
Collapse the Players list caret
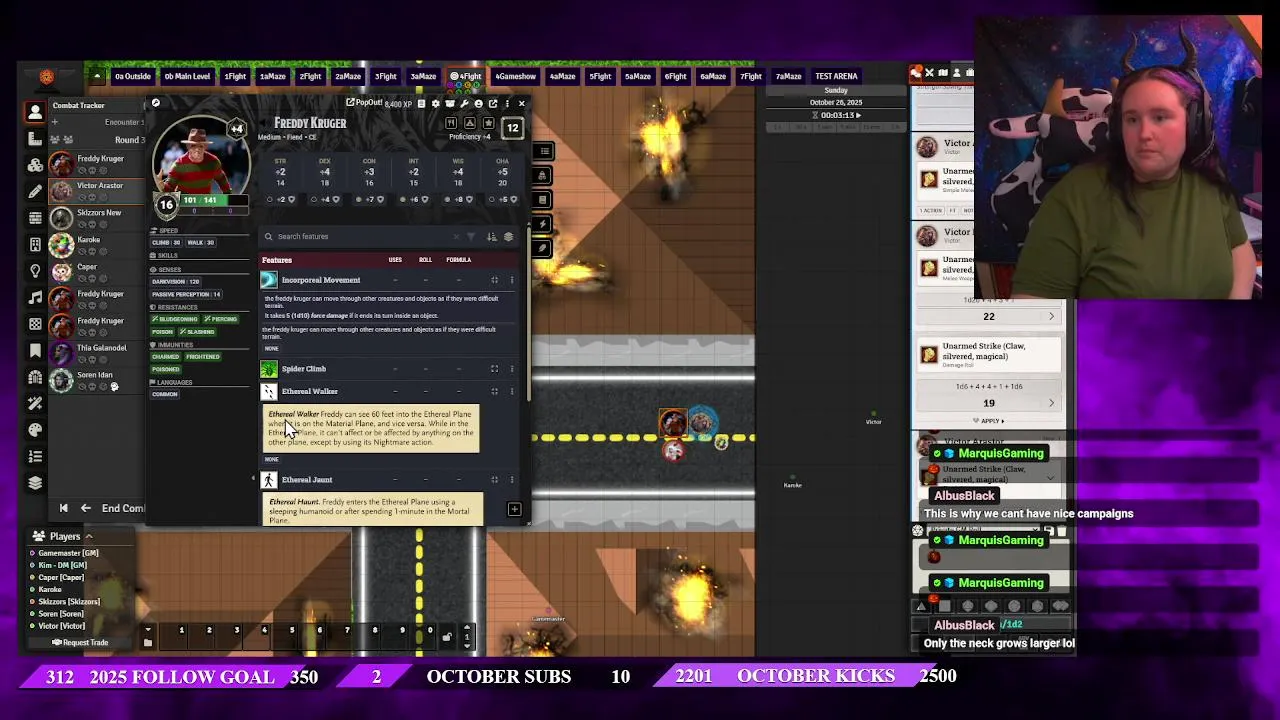tap(88, 537)
